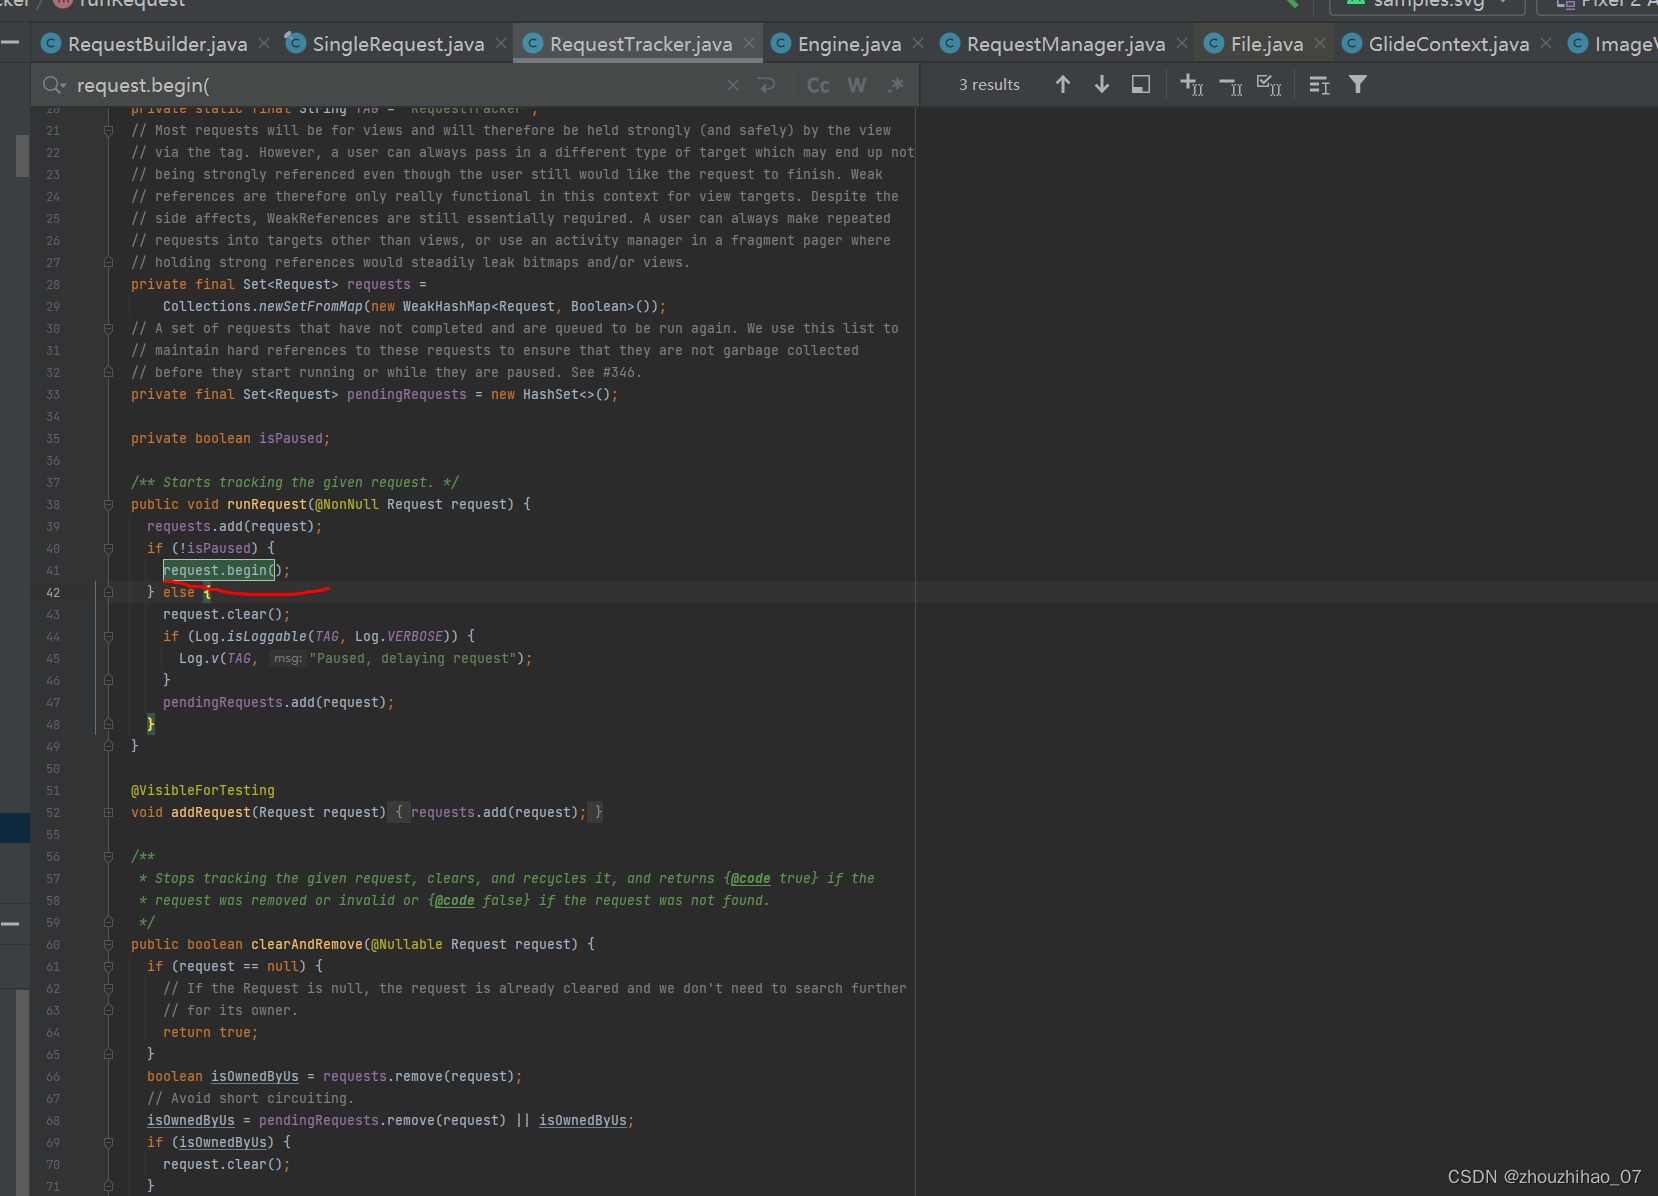Collapse the Log.isLoggable if block

pyautogui.click(x=108, y=637)
